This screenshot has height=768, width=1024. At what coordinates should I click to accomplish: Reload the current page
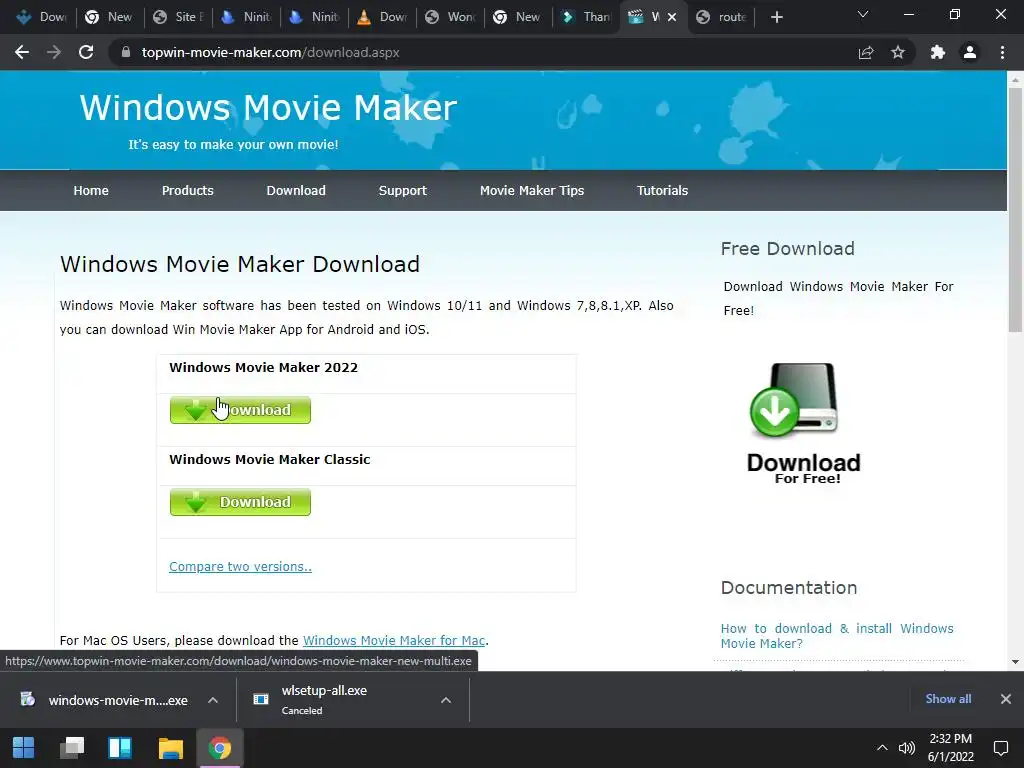(x=86, y=52)
